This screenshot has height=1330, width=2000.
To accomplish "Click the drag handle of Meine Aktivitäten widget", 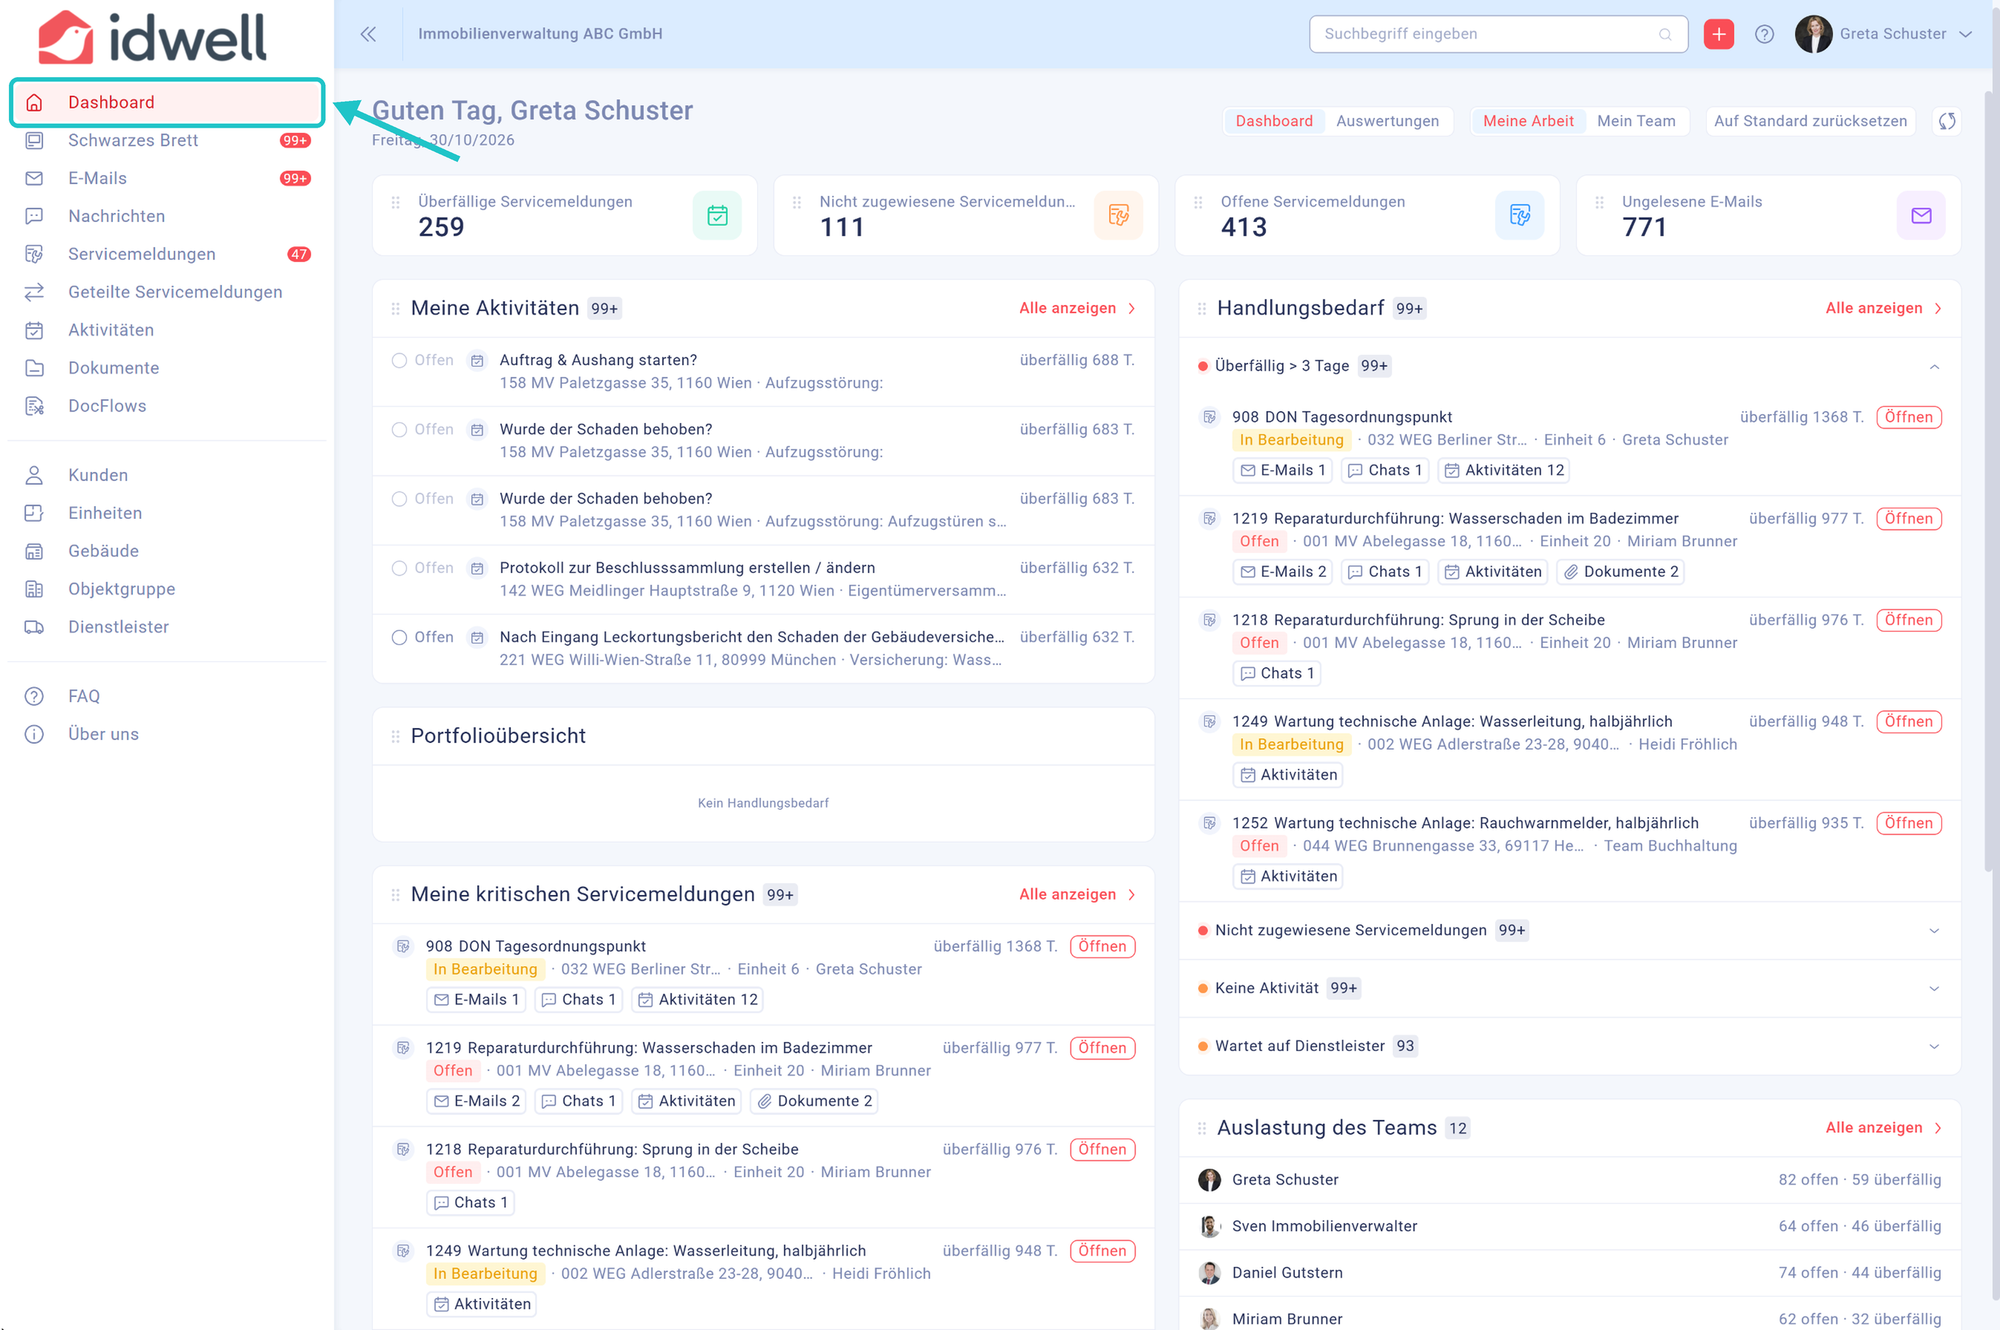I will pos(395,309).
